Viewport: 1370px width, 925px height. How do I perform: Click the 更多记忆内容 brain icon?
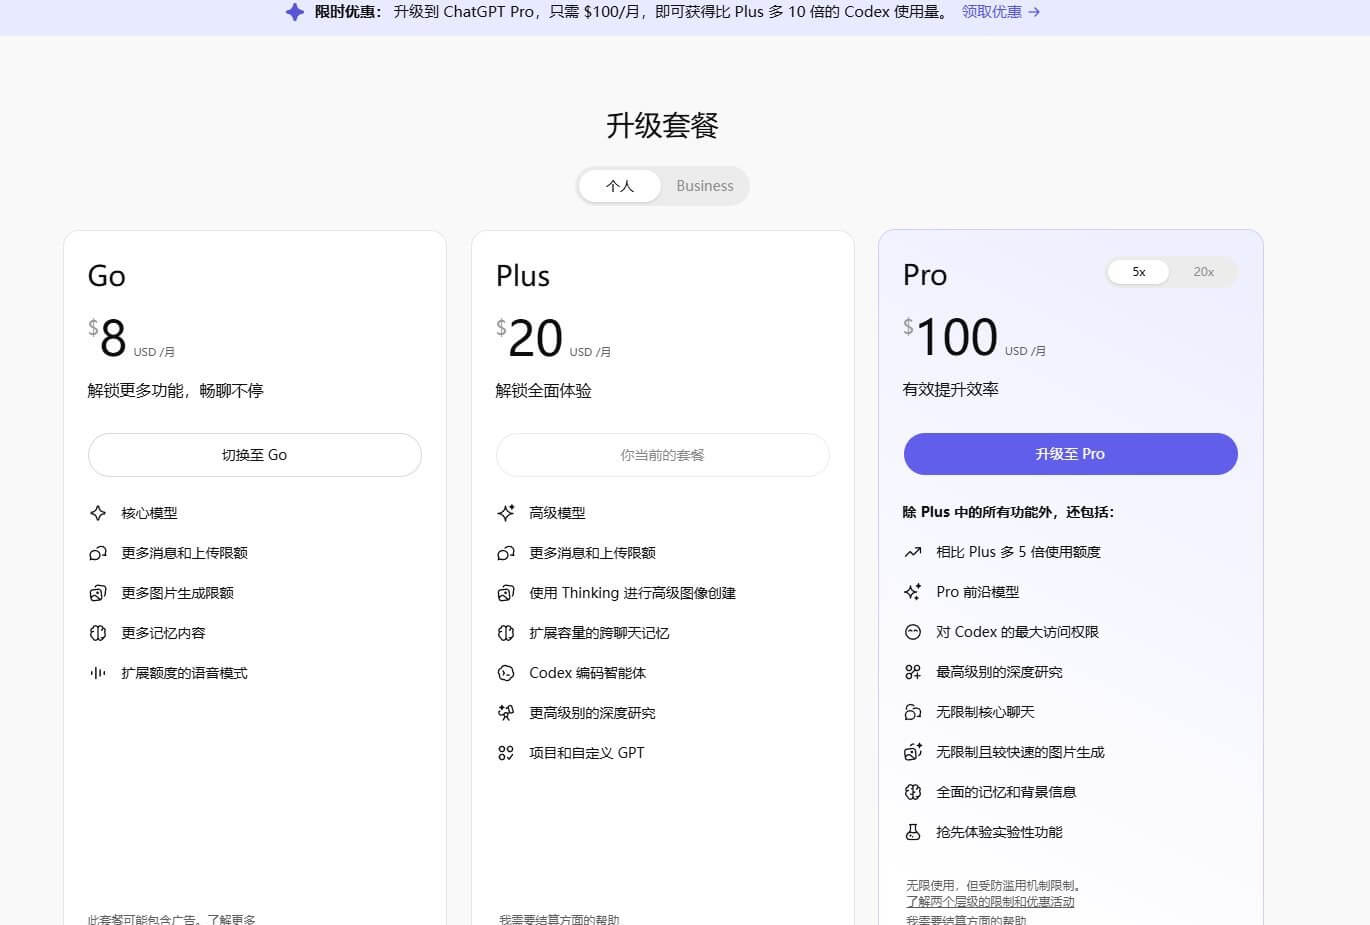98,633
